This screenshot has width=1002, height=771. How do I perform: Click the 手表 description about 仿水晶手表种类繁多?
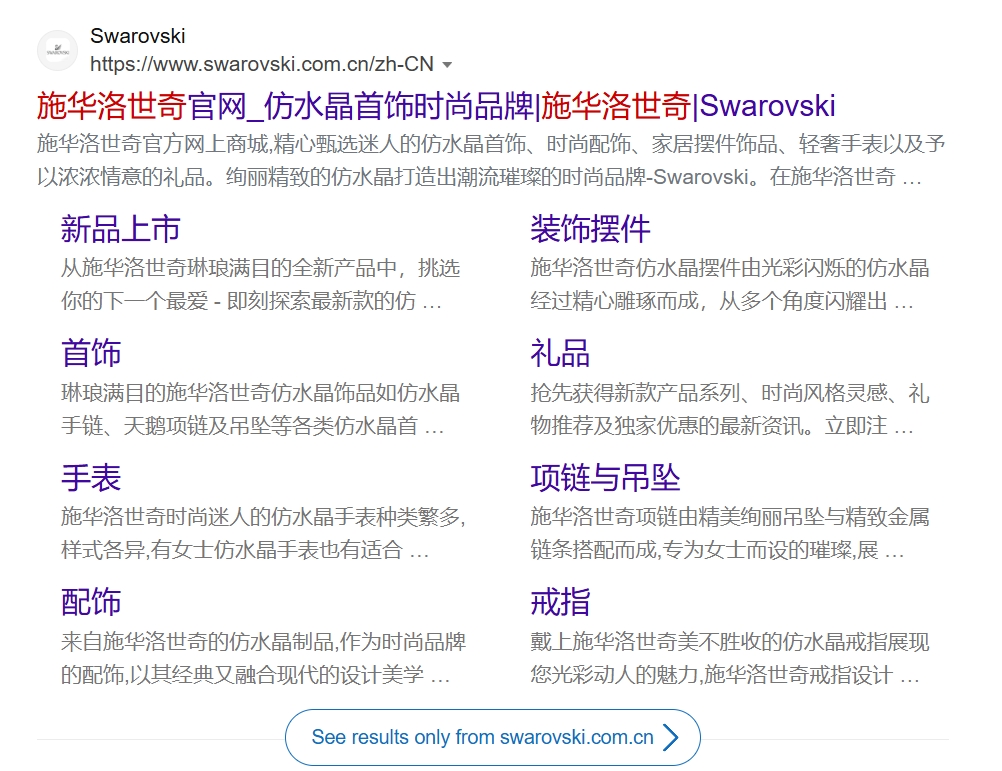(263, 533)
